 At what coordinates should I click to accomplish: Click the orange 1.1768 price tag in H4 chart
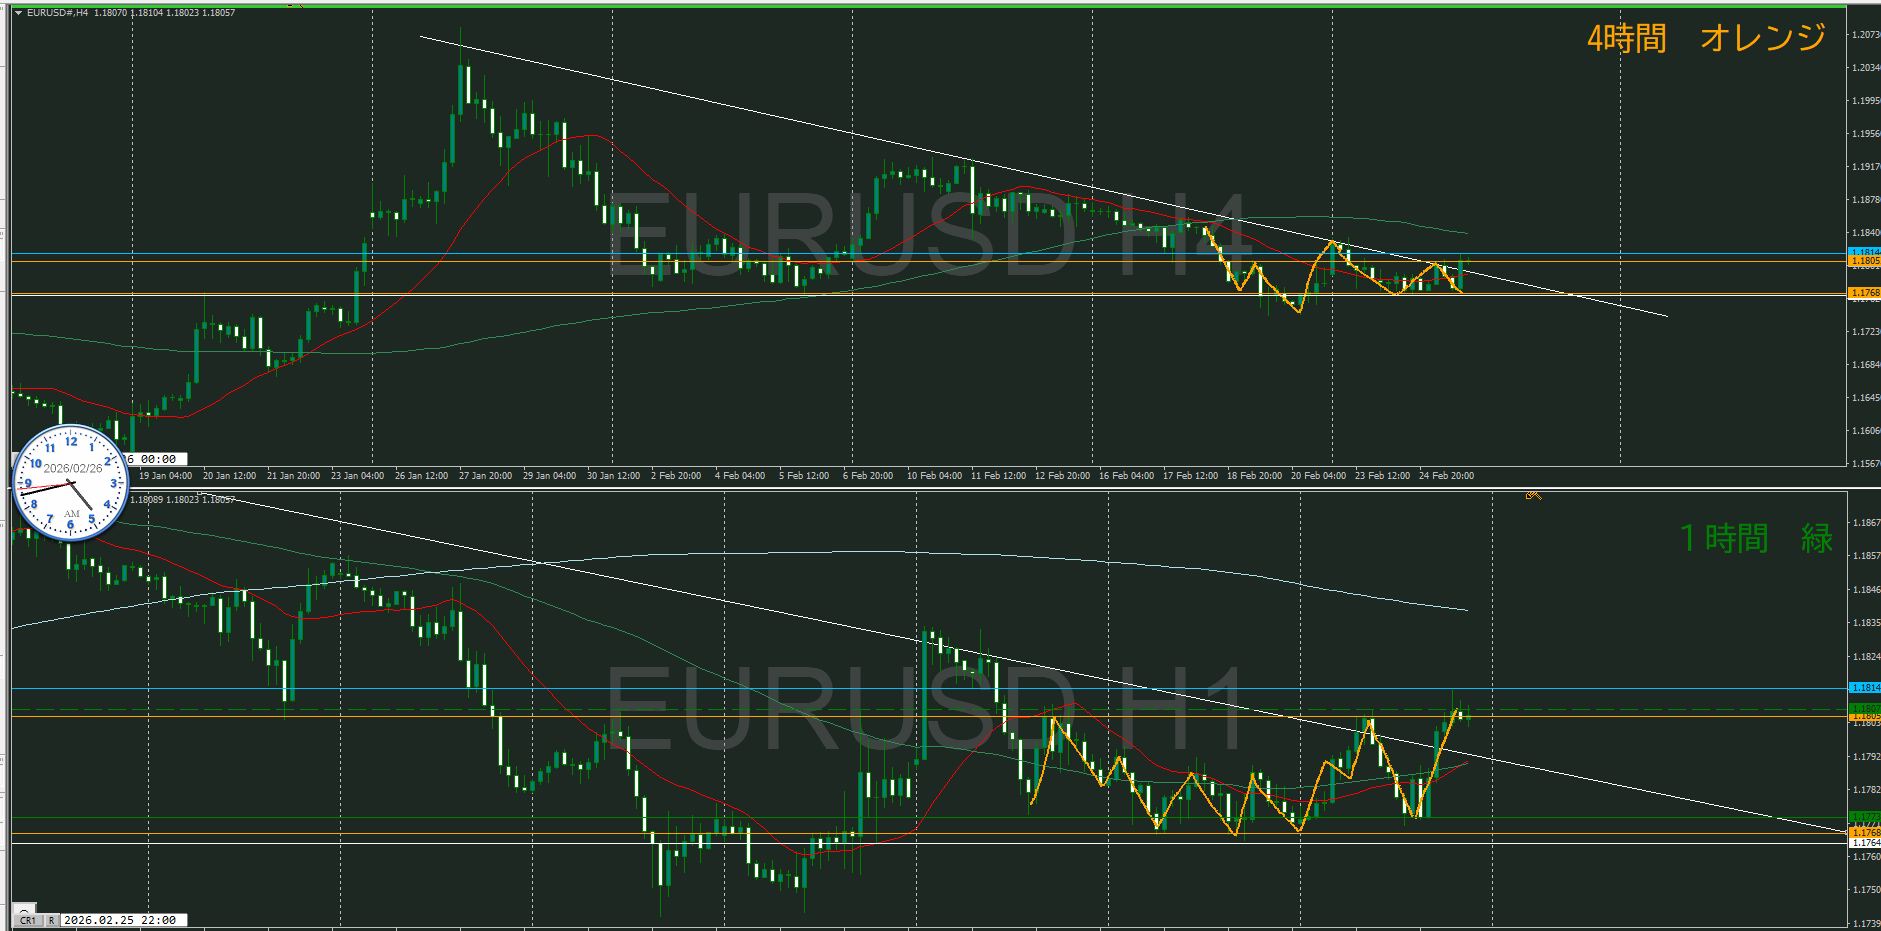pyautogui.click(x=1864, y=293)
